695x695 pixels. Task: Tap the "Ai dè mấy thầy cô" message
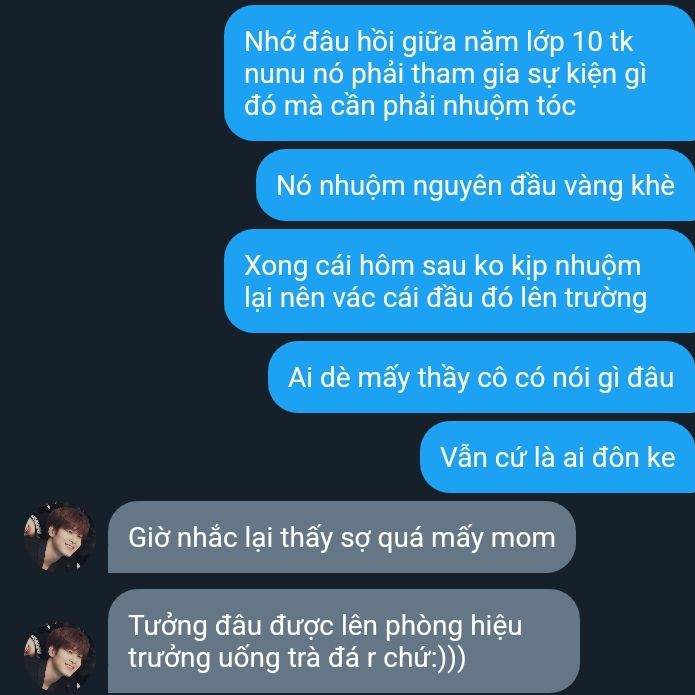click(x=481, y=377)
